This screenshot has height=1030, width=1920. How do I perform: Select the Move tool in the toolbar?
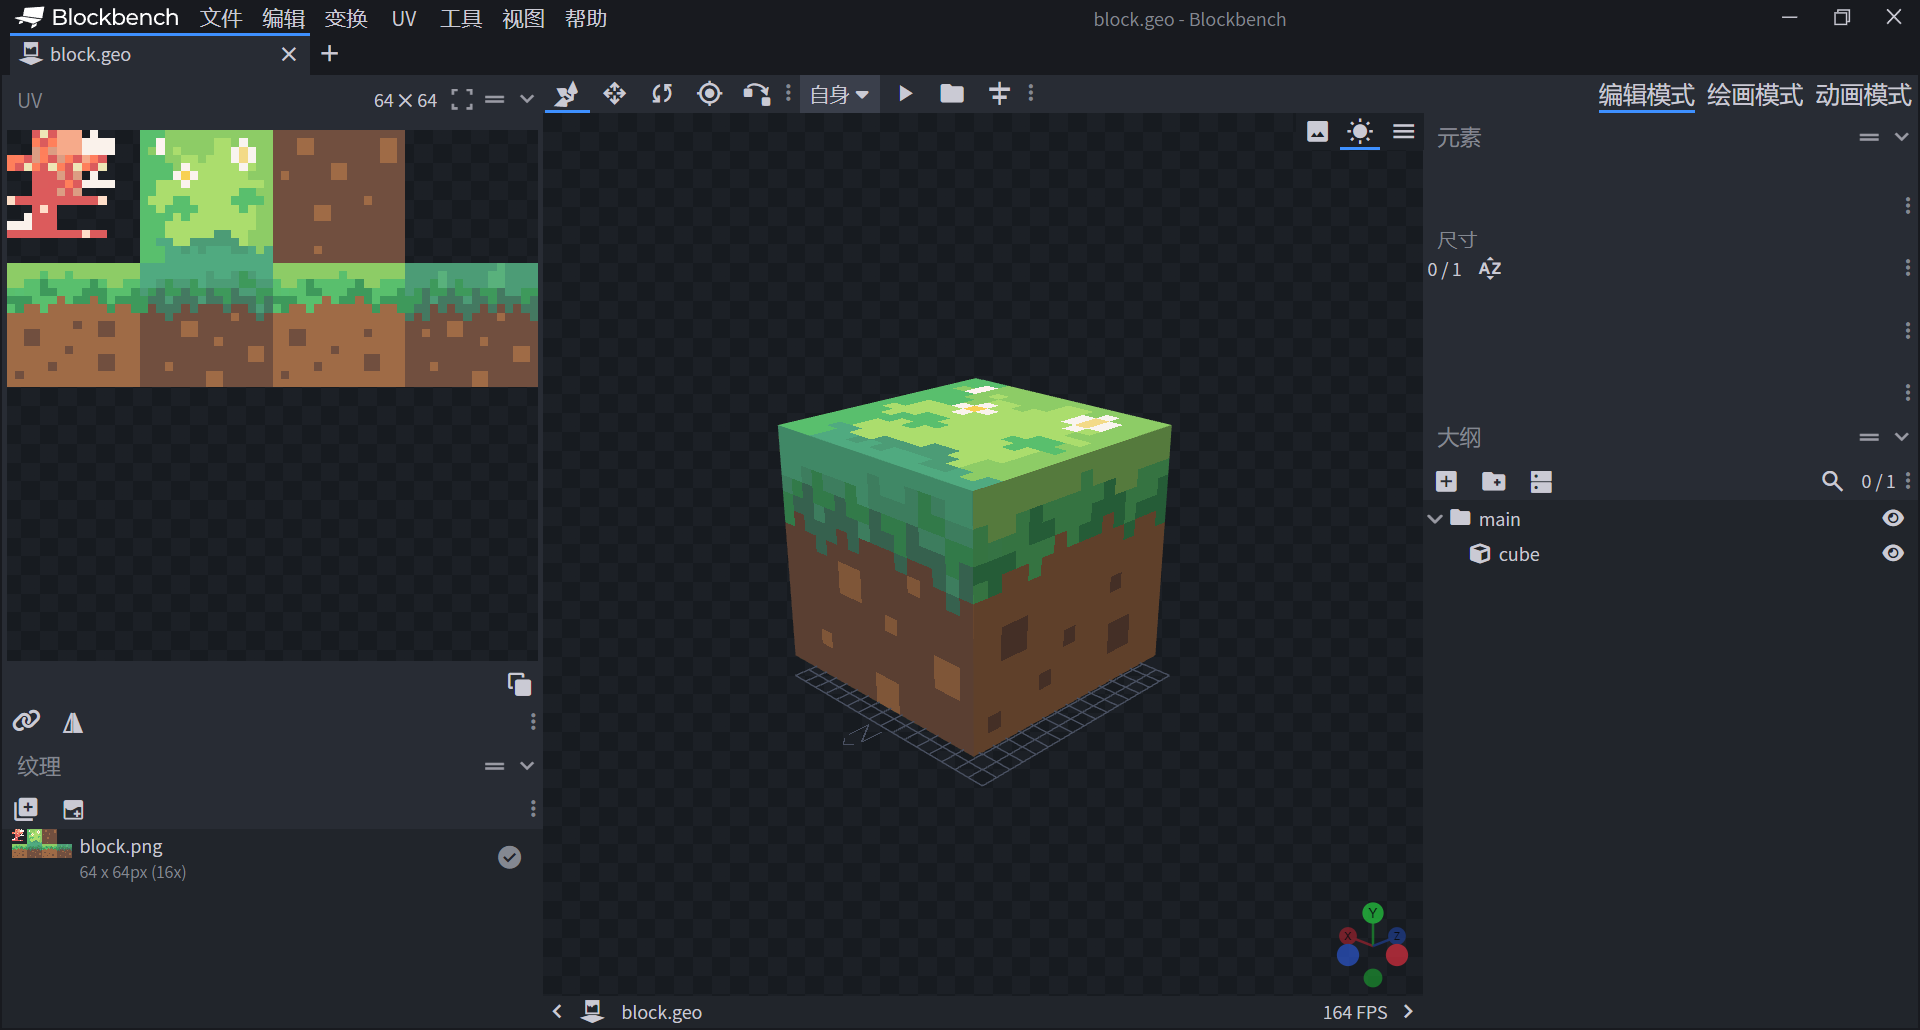pyautogui.click(x=614, y=93)
